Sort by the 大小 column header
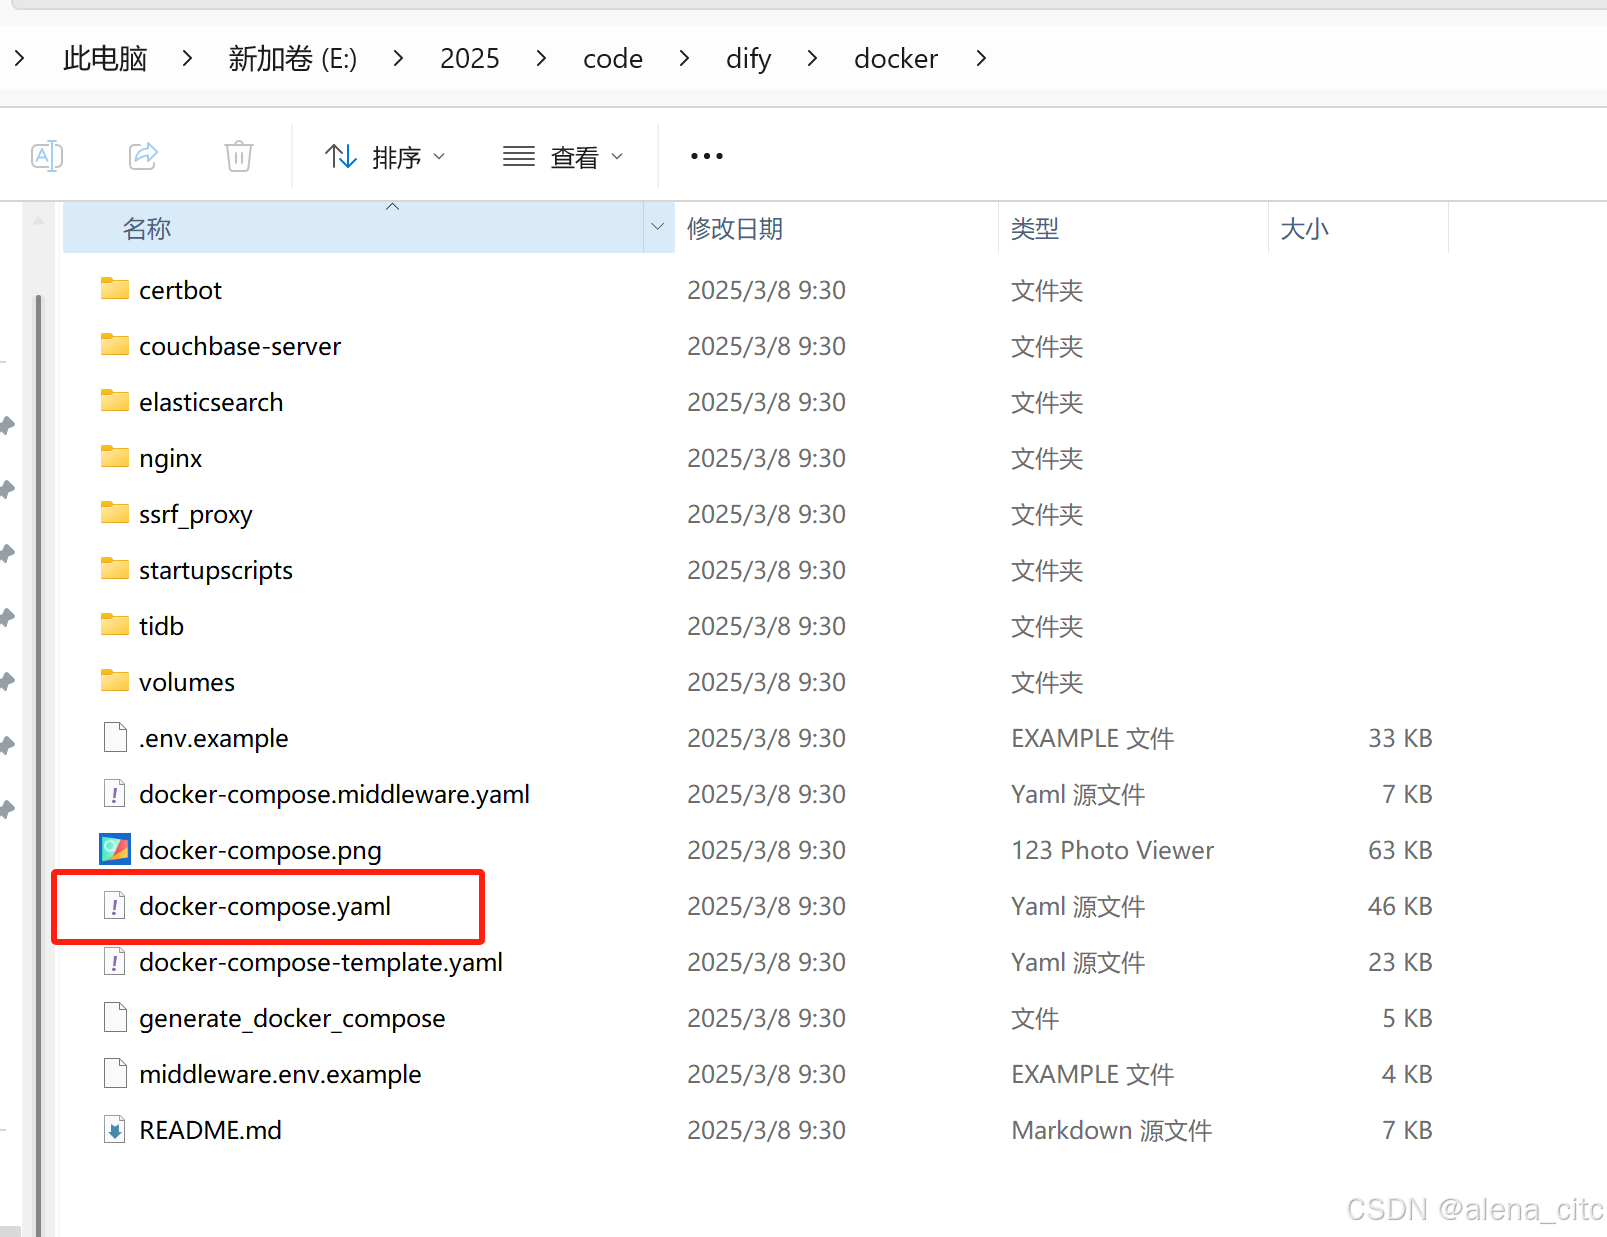The width and height of the screenshot is (1607, 1237). 1358,228
